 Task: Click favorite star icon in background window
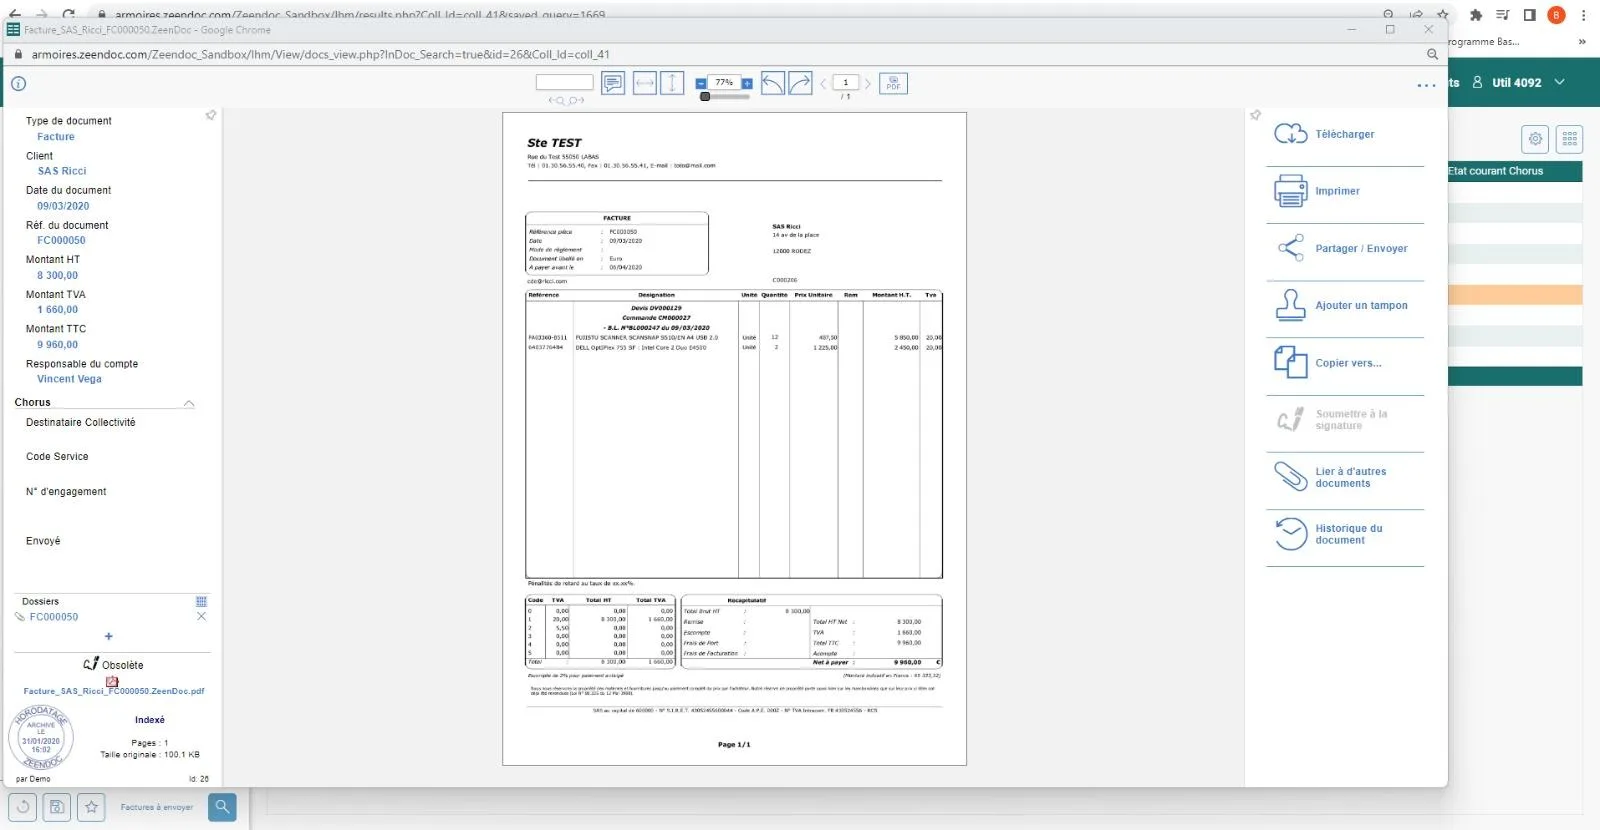point(91,807)
